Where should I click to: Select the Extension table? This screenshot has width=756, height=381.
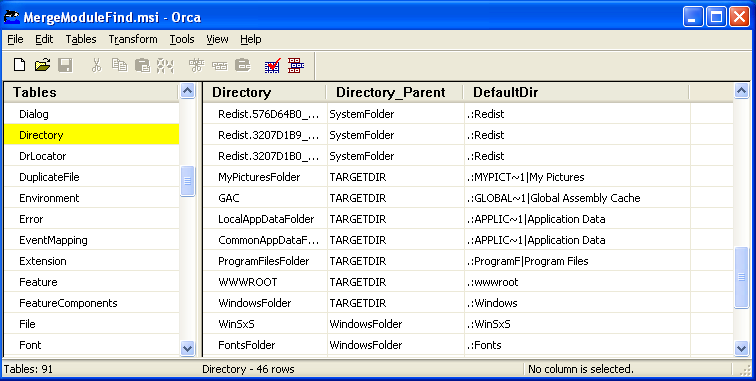point(92,261)
